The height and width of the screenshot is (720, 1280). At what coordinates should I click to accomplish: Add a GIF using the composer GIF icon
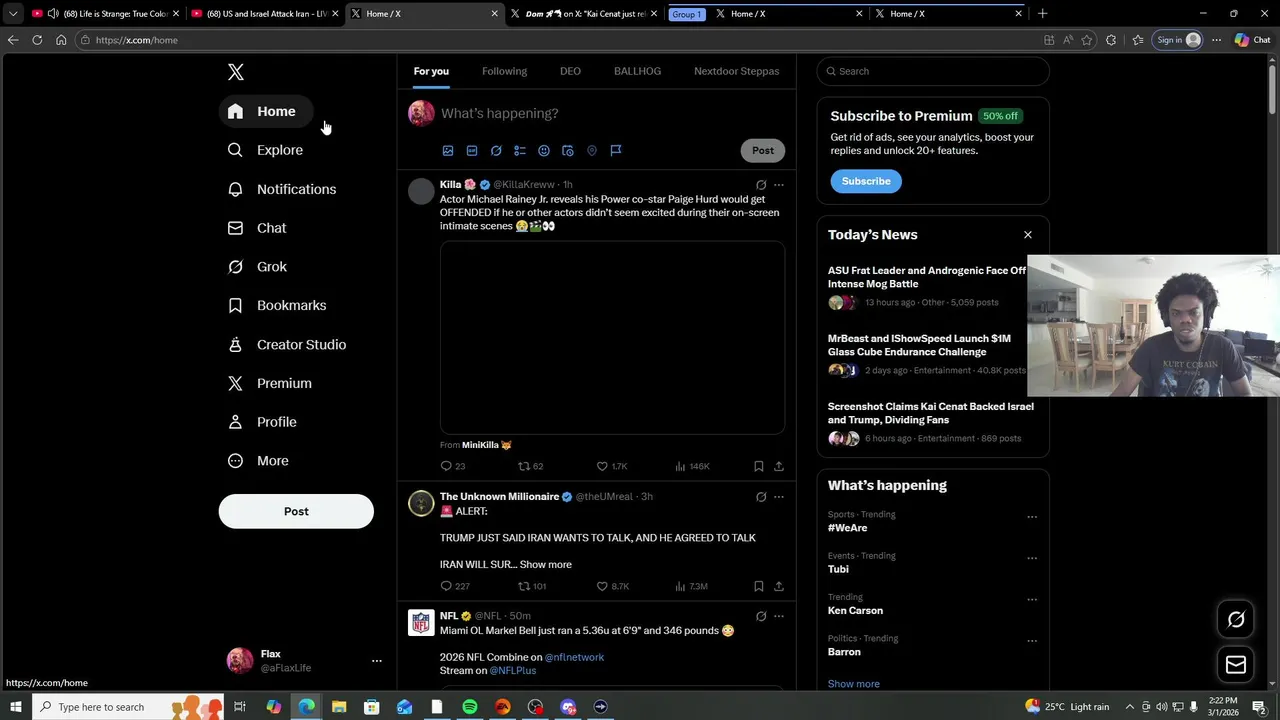click(x=472, y=150)
